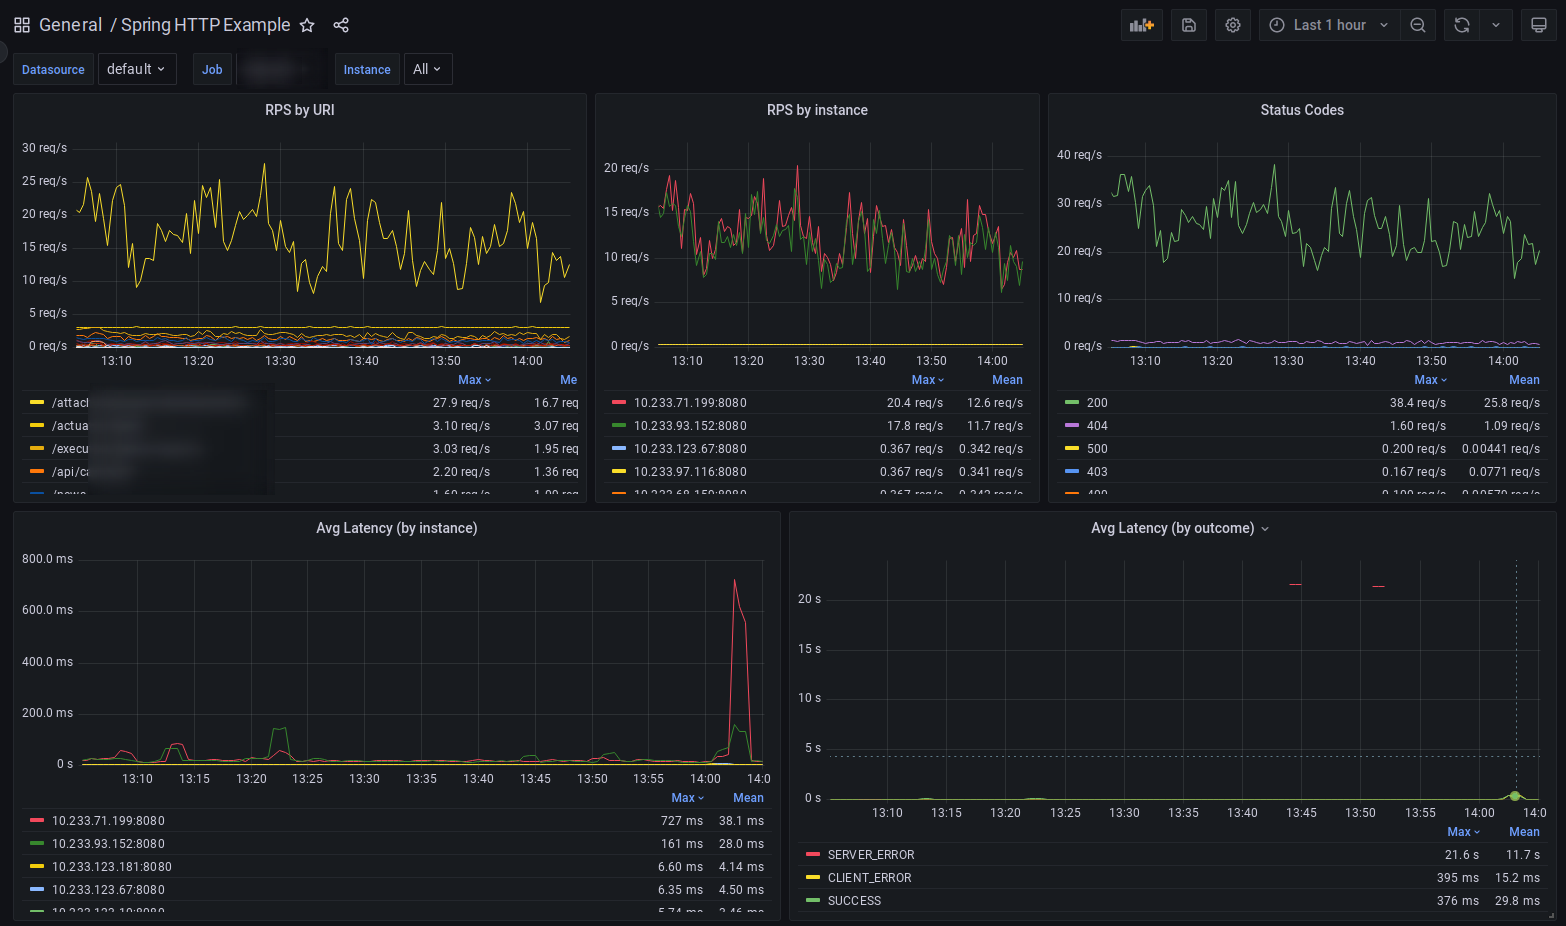Open the Last 1 hour time picker
This screenshot has height=926, width=1566.
(1329, 25)
